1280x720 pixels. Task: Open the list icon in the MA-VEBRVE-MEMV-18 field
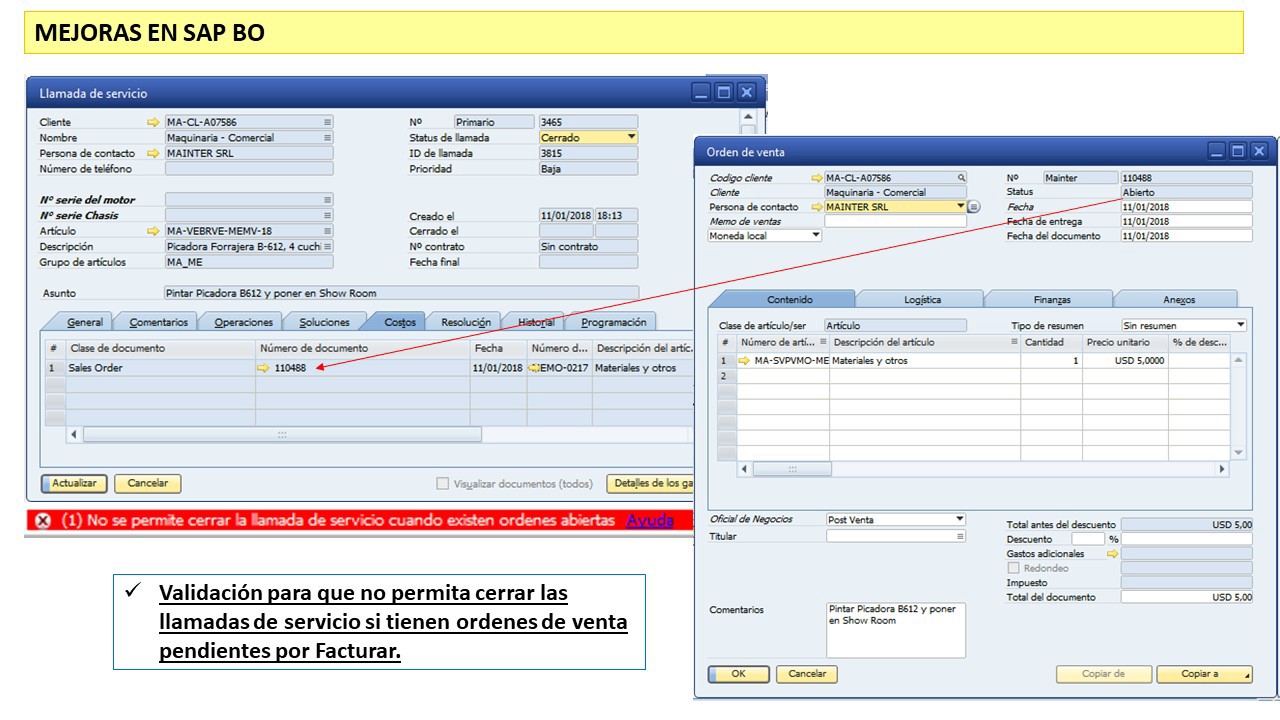pos(327,231)
